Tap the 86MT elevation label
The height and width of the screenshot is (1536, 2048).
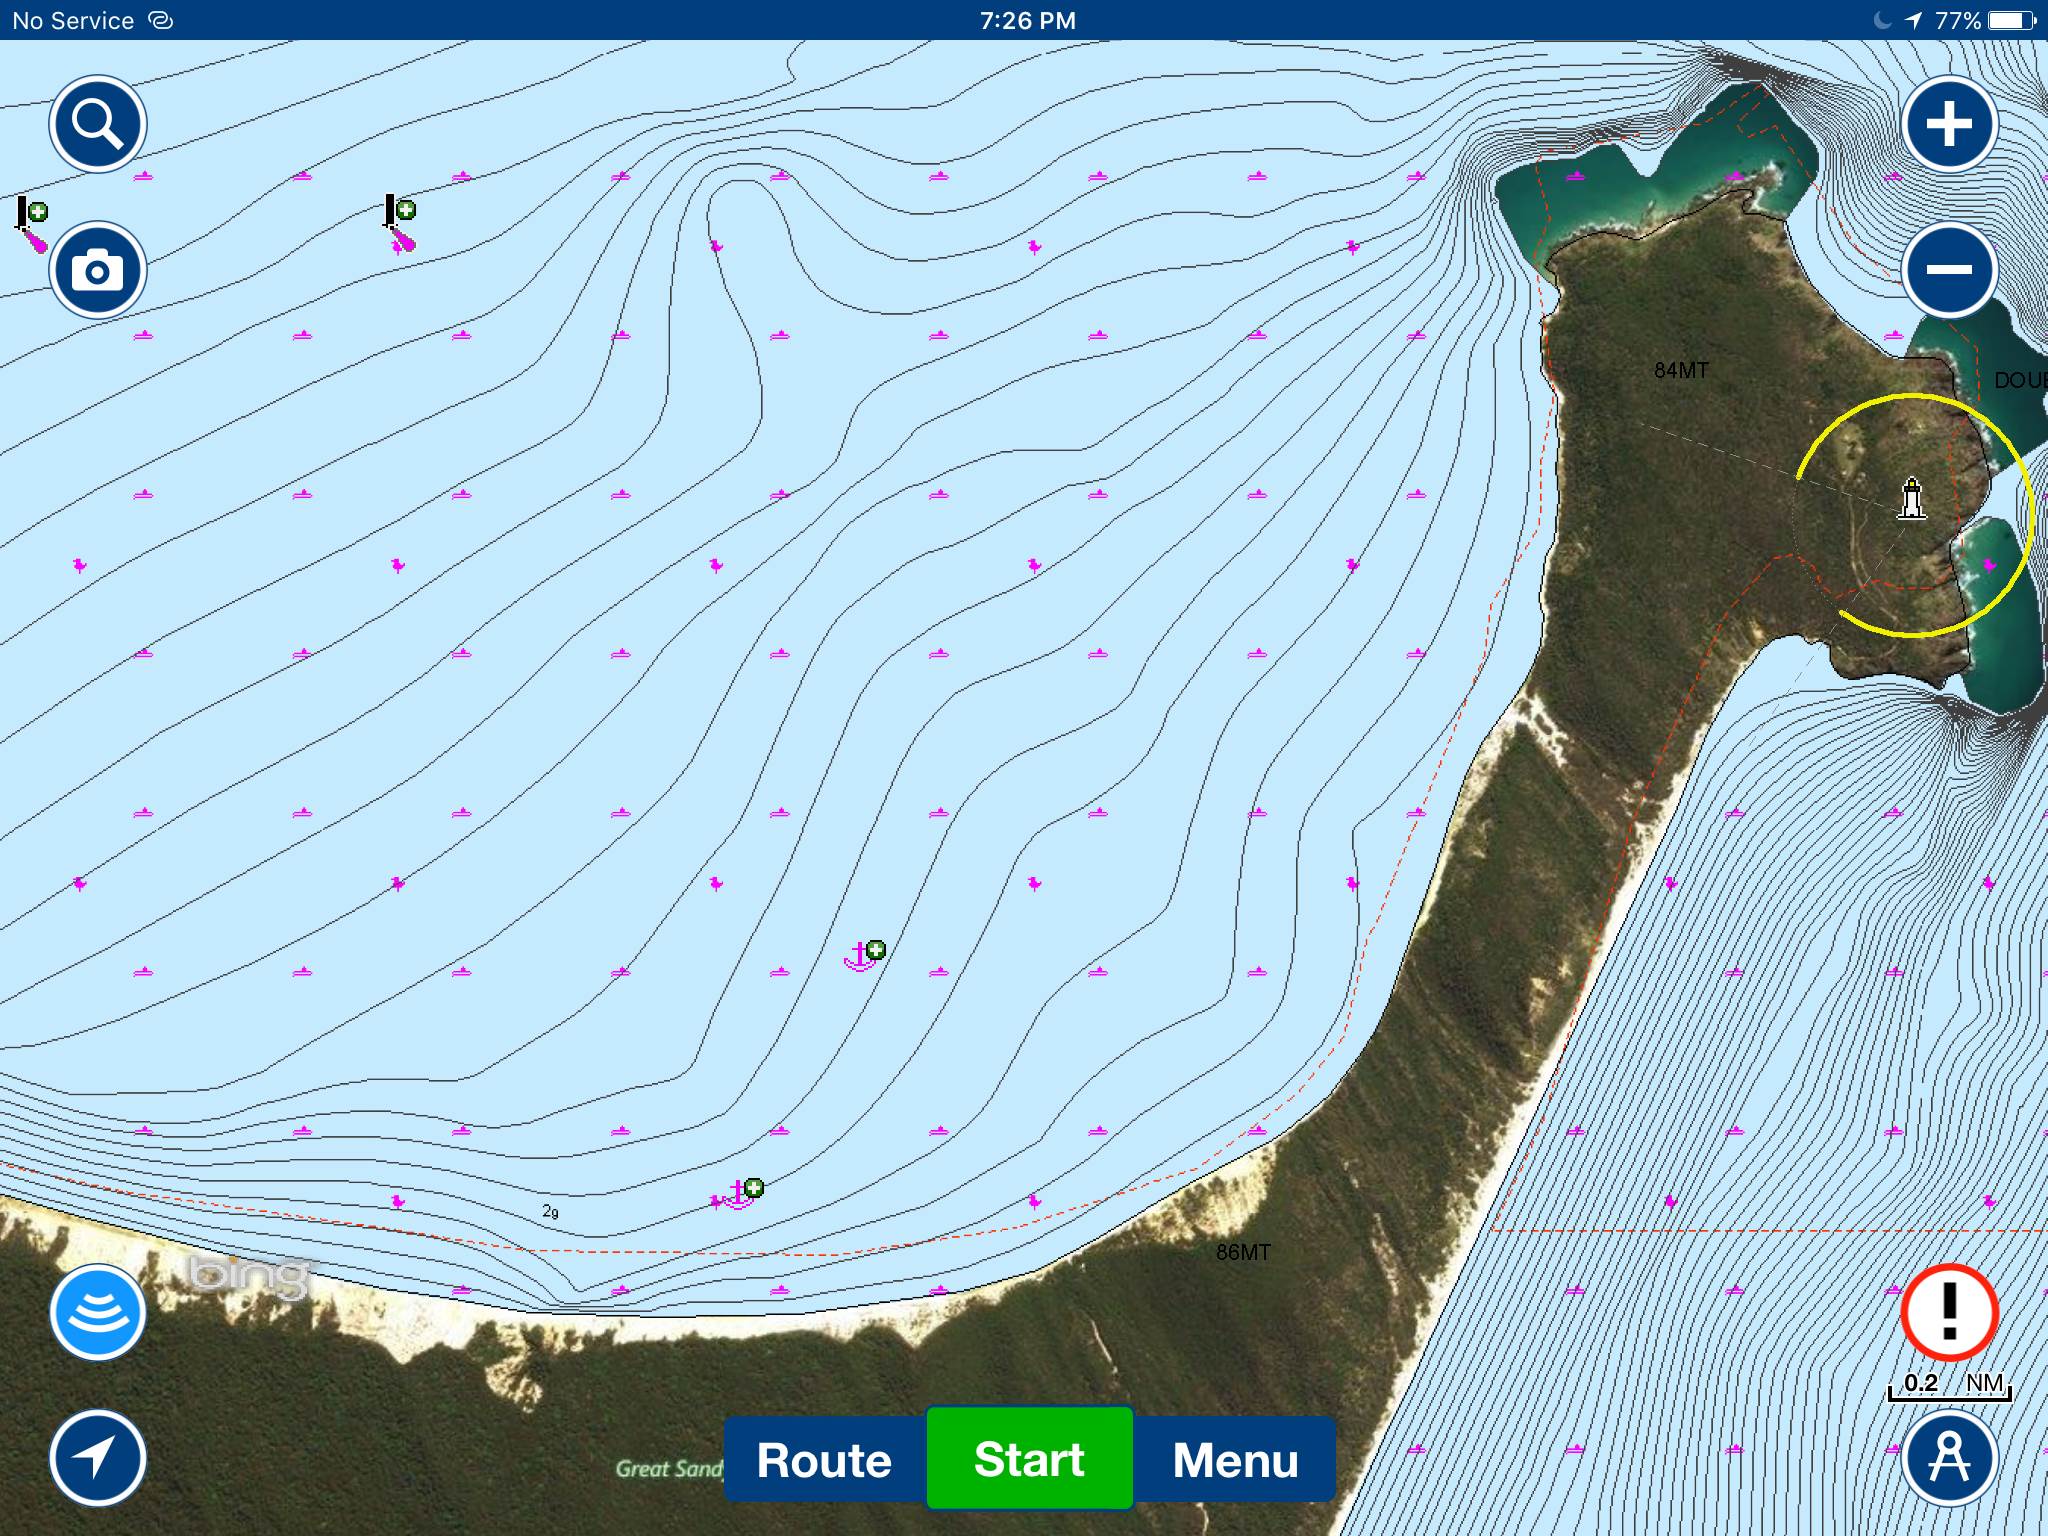[x=1243, y=1252]
